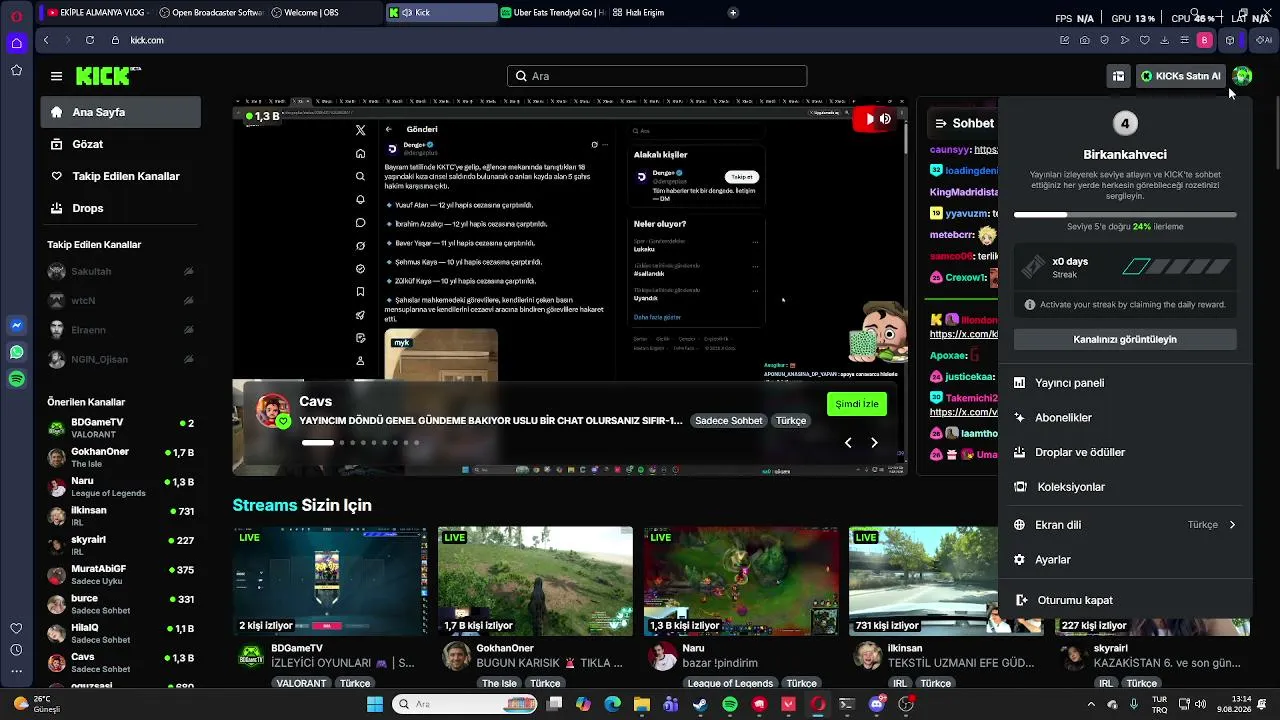This screenshot has width=1280, height=720.
Task: Open Spotify from the taskbar
Action: tap(730, 704)
